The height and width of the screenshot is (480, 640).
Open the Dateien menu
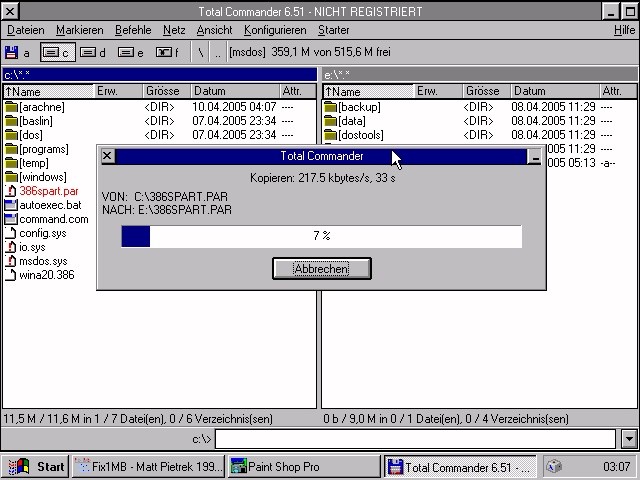click(26, 30)
